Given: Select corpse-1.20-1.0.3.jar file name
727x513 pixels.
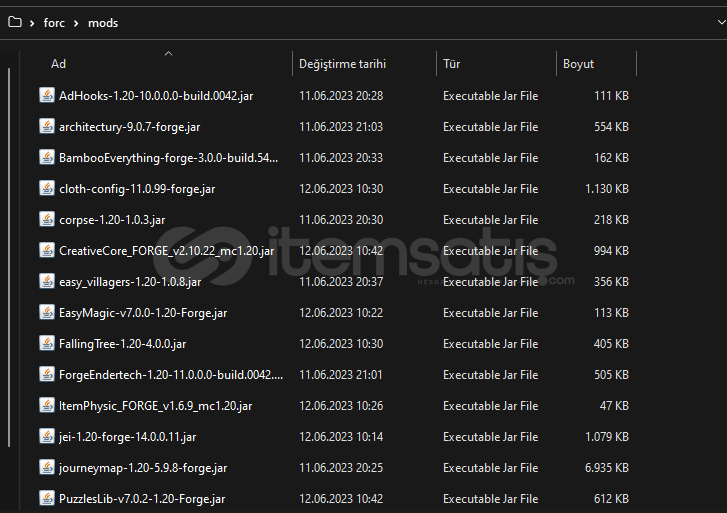Looking at the screenshot, I should click(112, 220).
